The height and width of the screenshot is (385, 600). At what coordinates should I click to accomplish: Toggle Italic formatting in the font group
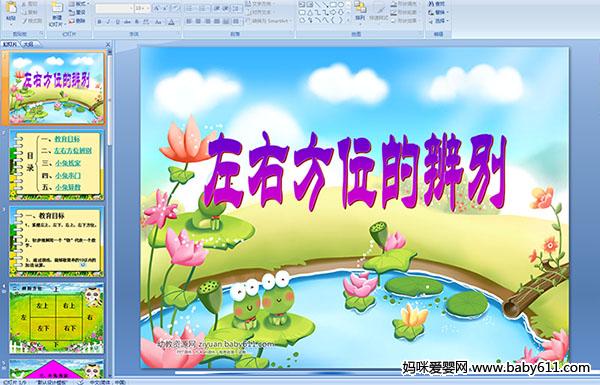pyautogui.click(x=108, y=22)
